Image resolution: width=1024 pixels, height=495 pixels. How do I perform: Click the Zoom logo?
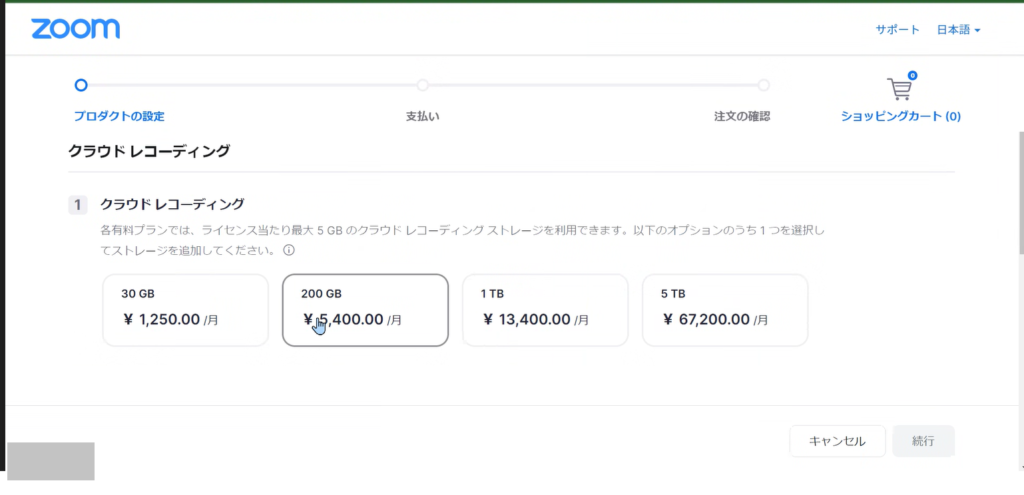click(75, 29)
